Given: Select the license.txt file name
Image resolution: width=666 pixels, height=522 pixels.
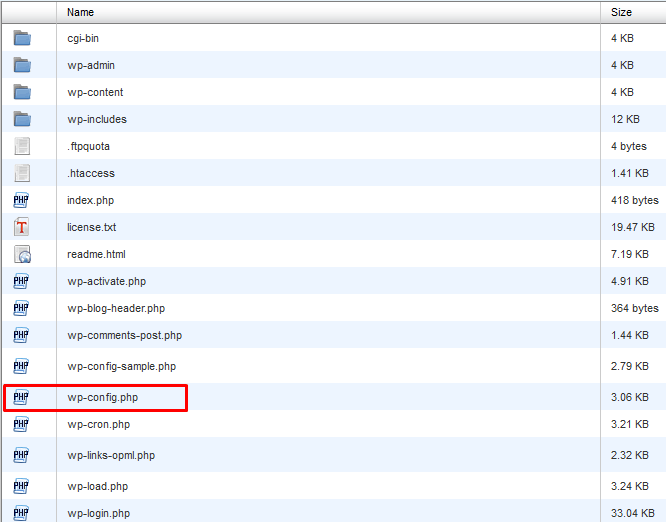Looking at the screenshot, I should point(91,227).
